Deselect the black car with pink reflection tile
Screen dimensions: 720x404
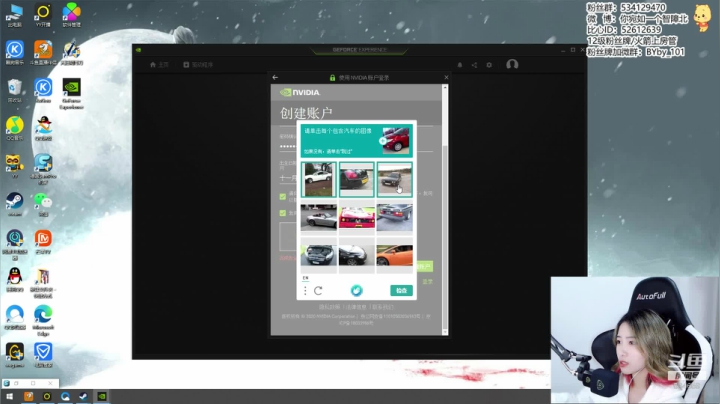click(x=356, y=180)
